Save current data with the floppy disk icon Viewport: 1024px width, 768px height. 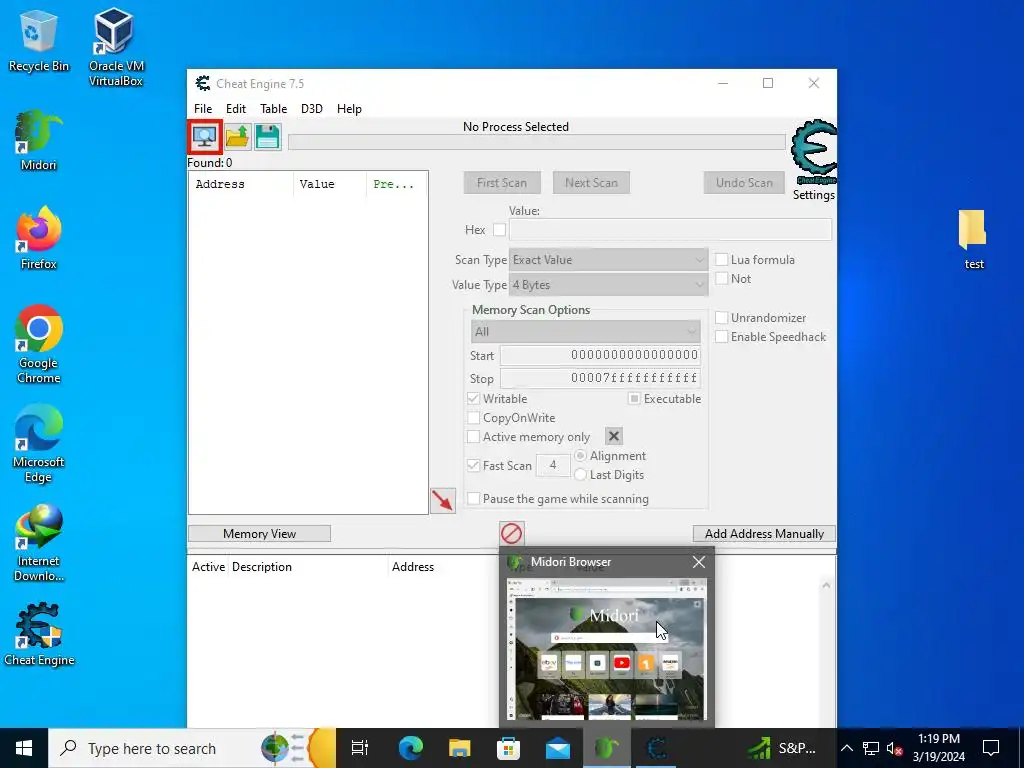coord(268,136)
